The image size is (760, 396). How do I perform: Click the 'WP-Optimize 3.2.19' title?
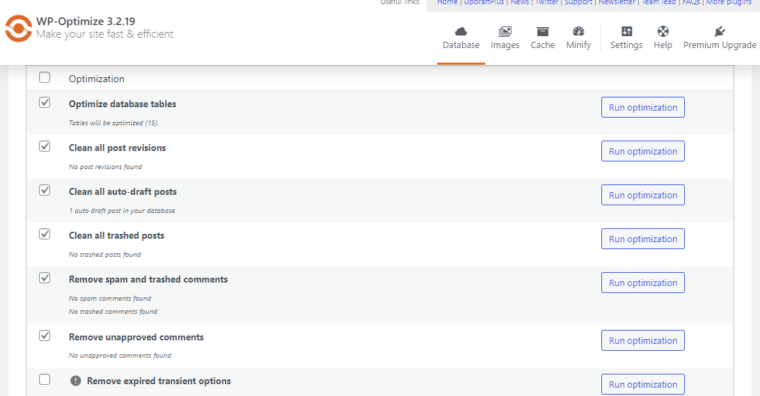point(86,21)
